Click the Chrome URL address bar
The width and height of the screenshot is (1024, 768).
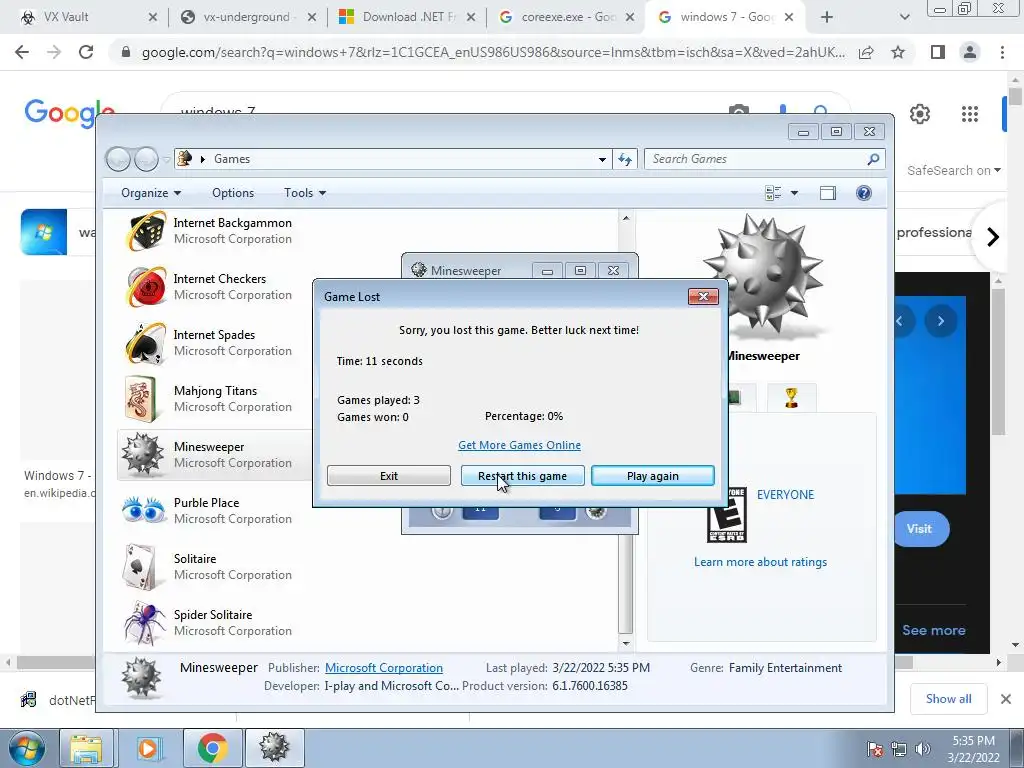point(493,52)
